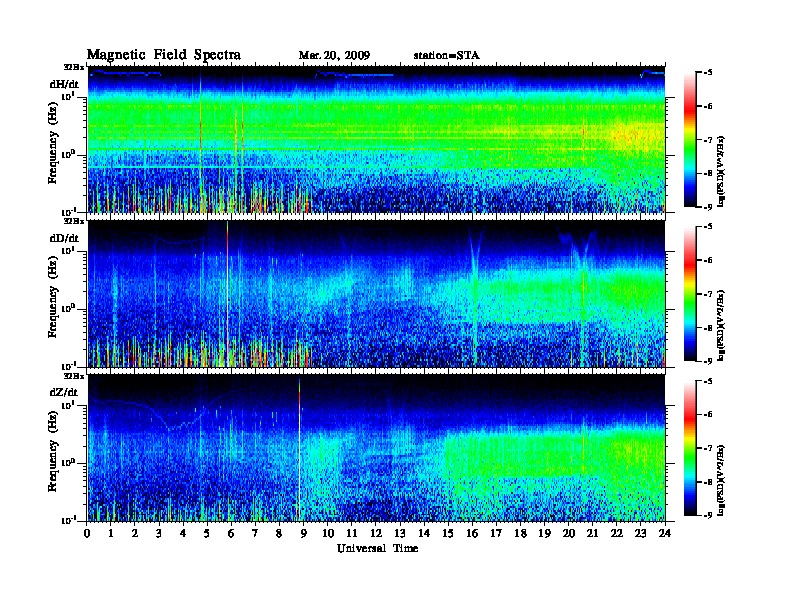Click inside the dZ/dt spectrogram plot
The height and width of the screenshot is (612, 792).
click(376, 448)
